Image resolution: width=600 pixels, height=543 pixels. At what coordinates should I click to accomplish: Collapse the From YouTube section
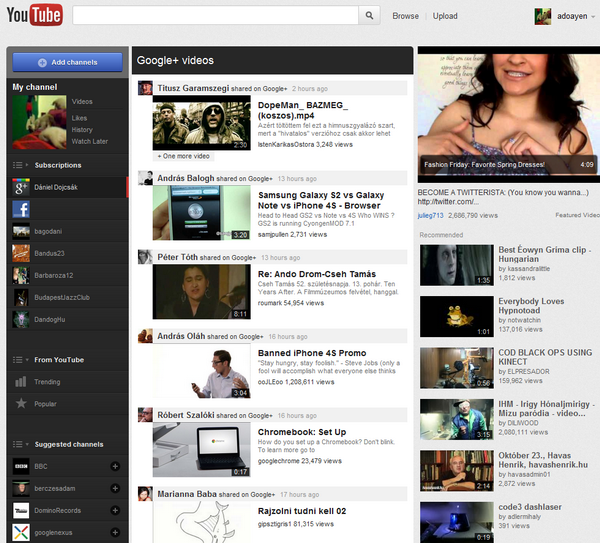click(27, 360)
